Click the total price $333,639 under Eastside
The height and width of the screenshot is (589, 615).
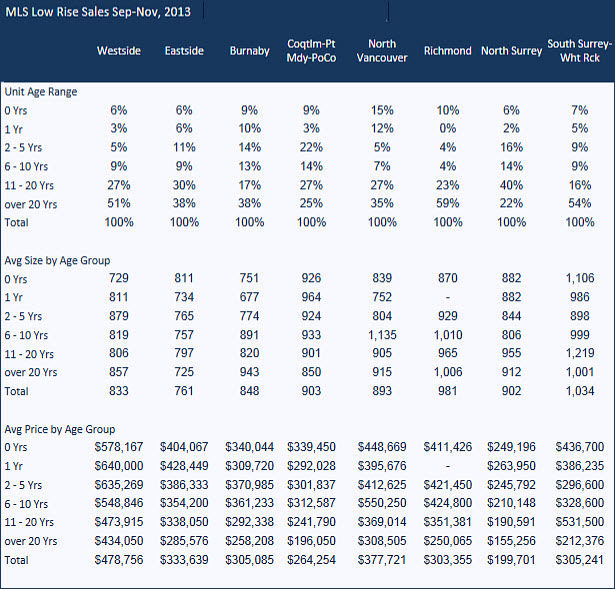pos(184,560)
